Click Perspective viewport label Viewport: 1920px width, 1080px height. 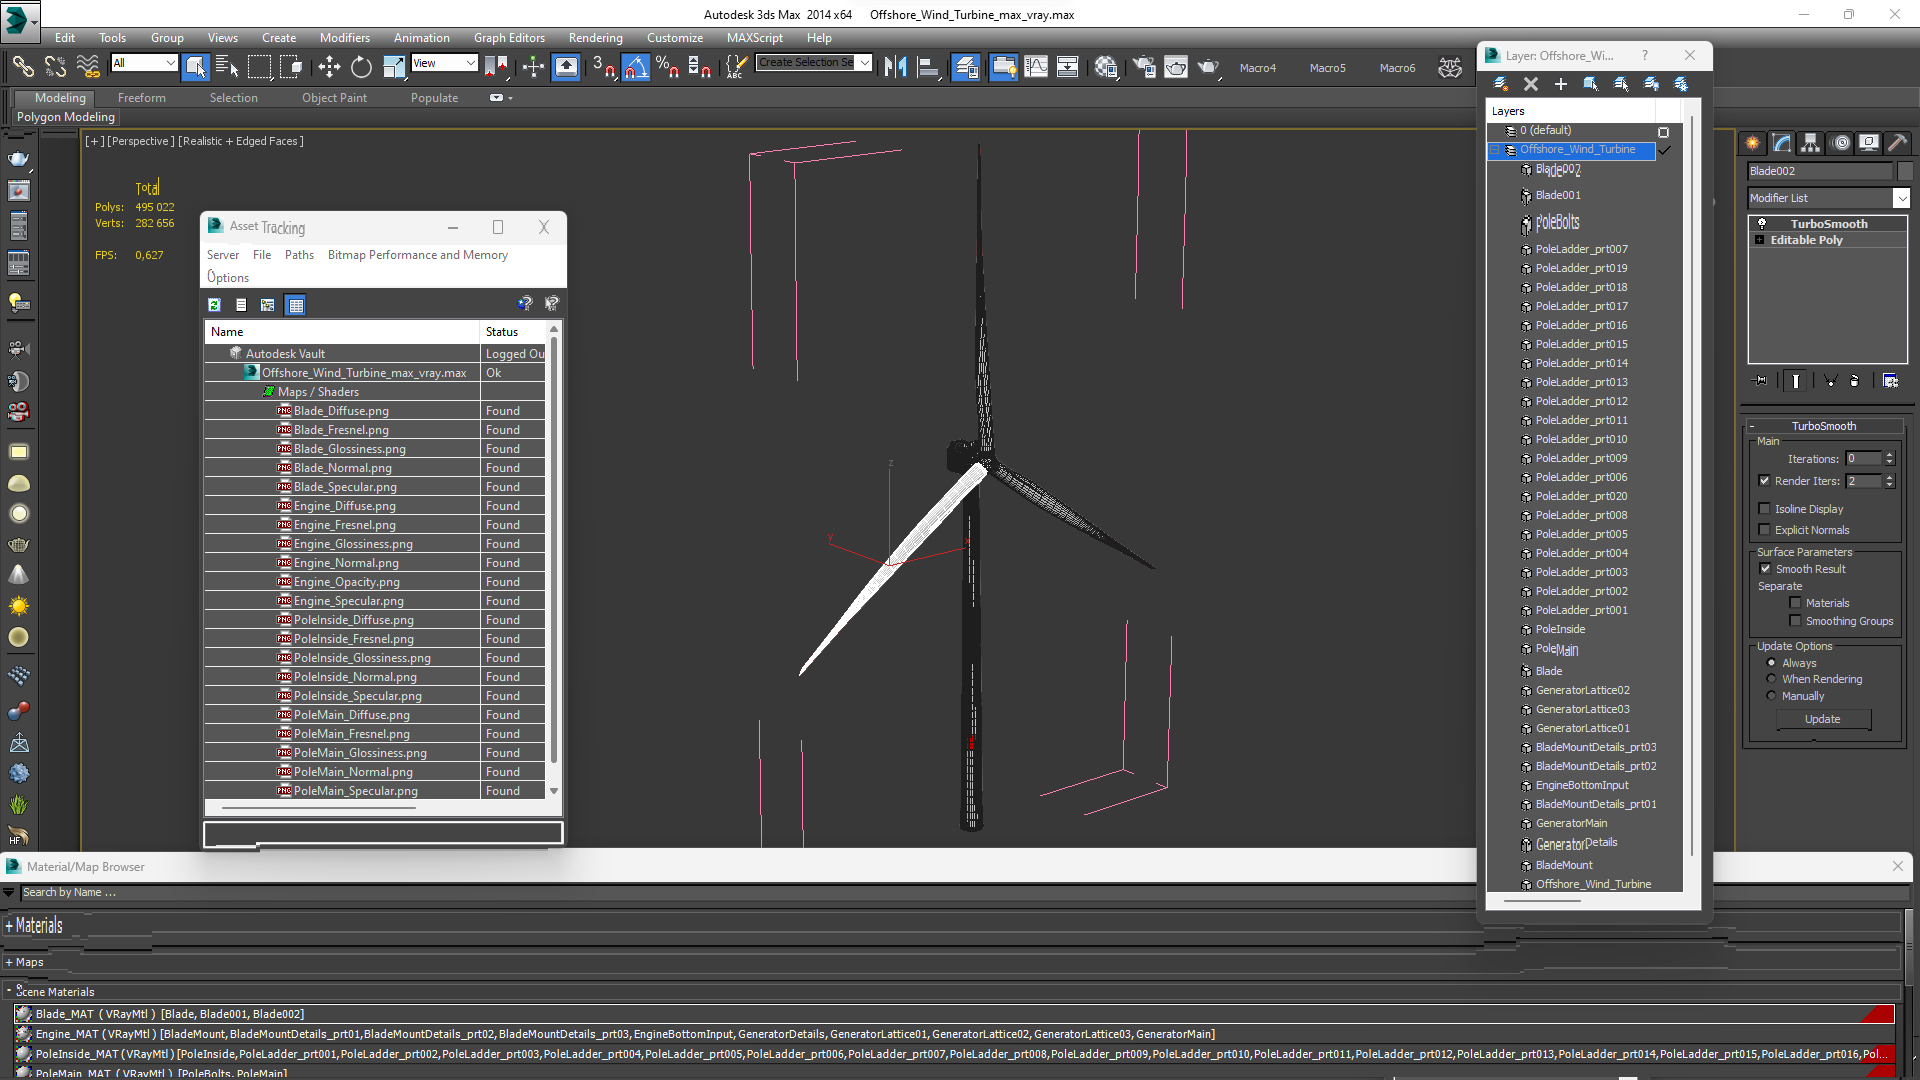[x=141, y=141]
